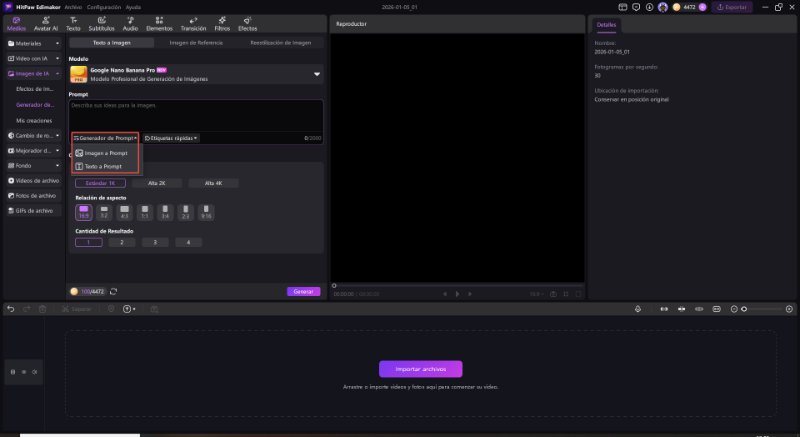Image resolution: width=800 pixels, height=437 pixels.
Task: Open the Avatar AI tool
Action: [x=45, y=23]
